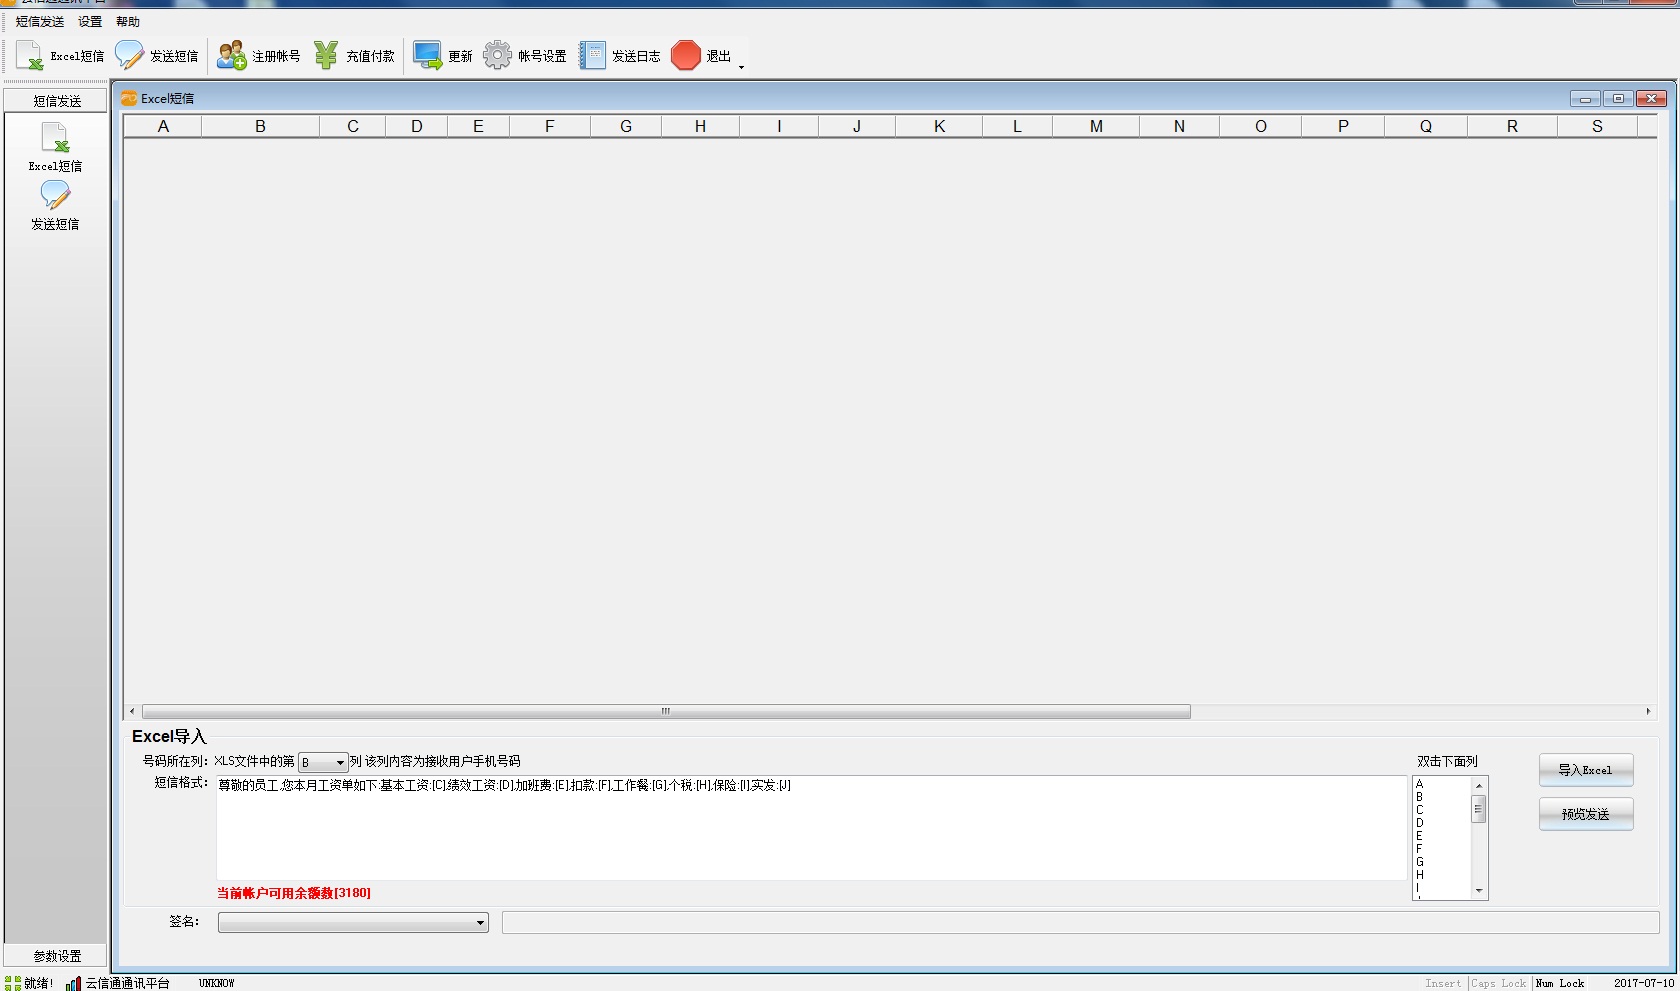This screenshot has width=1680, height=991.
Task: Open the 帮助 menu
Action: 128,21
